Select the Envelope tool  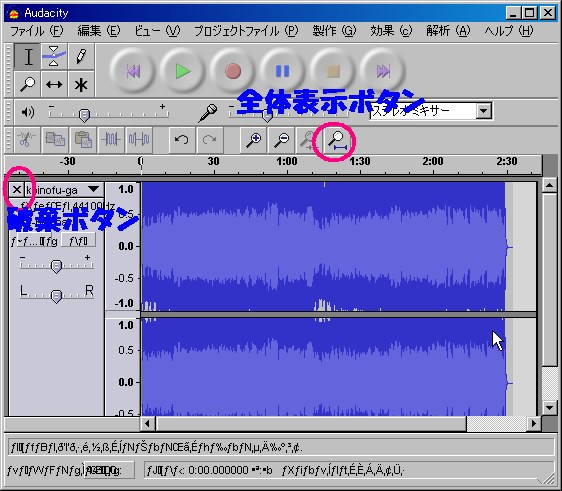tap(54, 57)
